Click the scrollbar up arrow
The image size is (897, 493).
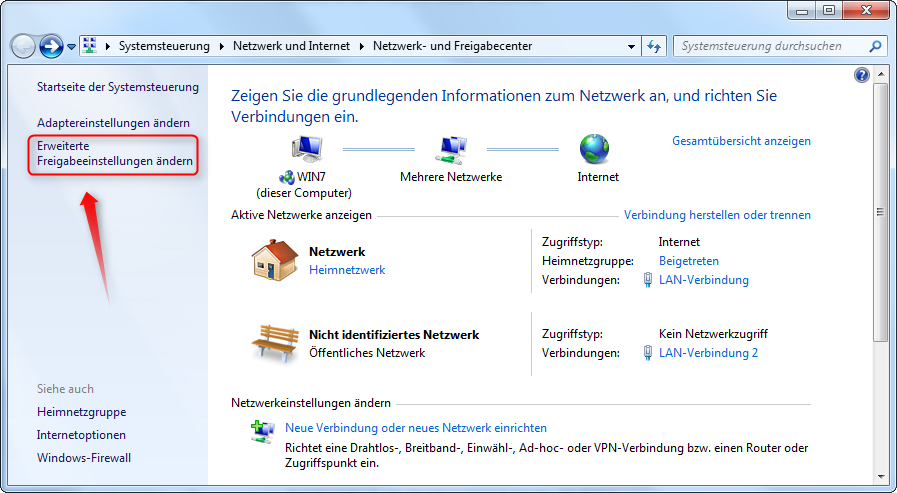[x=880, y=74]
